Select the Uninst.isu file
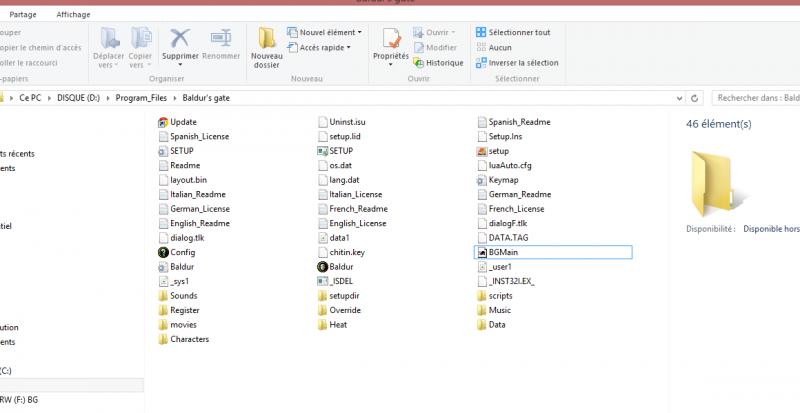 tap(341, 122)
